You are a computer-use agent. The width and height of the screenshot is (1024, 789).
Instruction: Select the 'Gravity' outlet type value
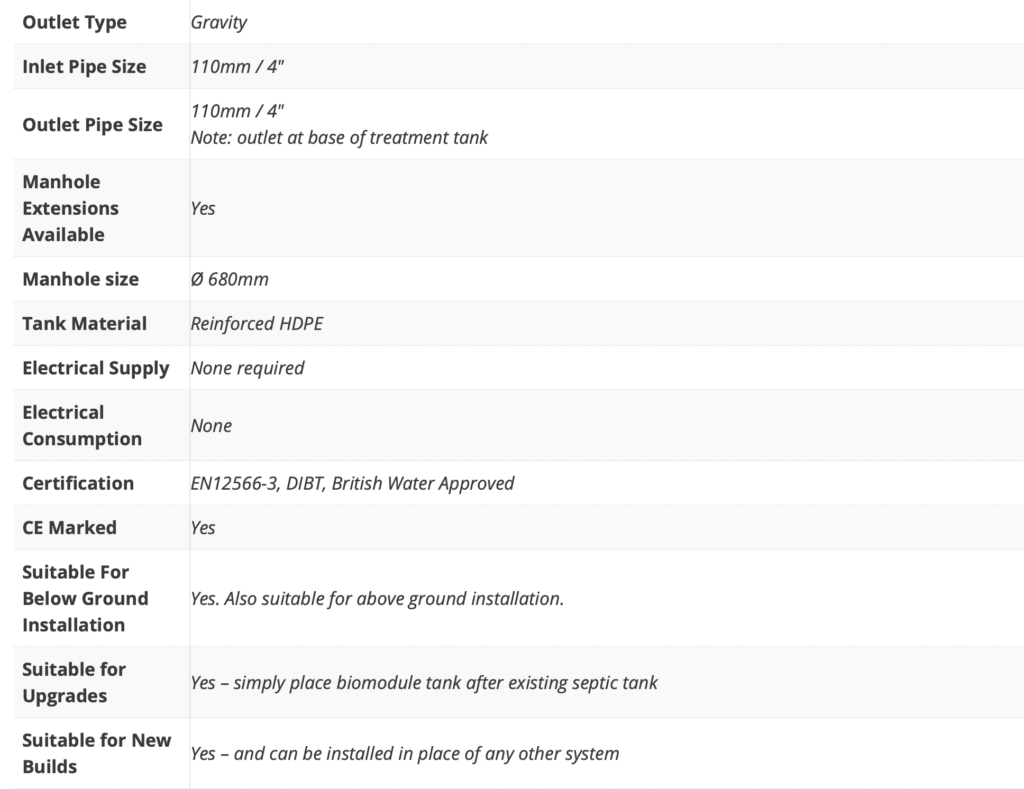point(218,22)
